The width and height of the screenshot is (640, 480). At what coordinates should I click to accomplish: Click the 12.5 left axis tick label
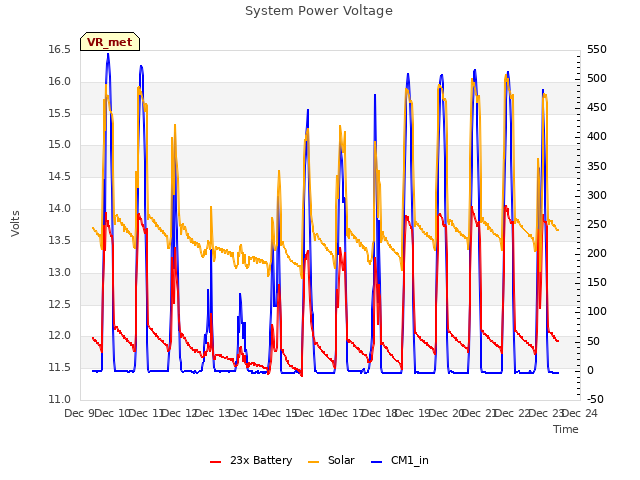(59, 304)
